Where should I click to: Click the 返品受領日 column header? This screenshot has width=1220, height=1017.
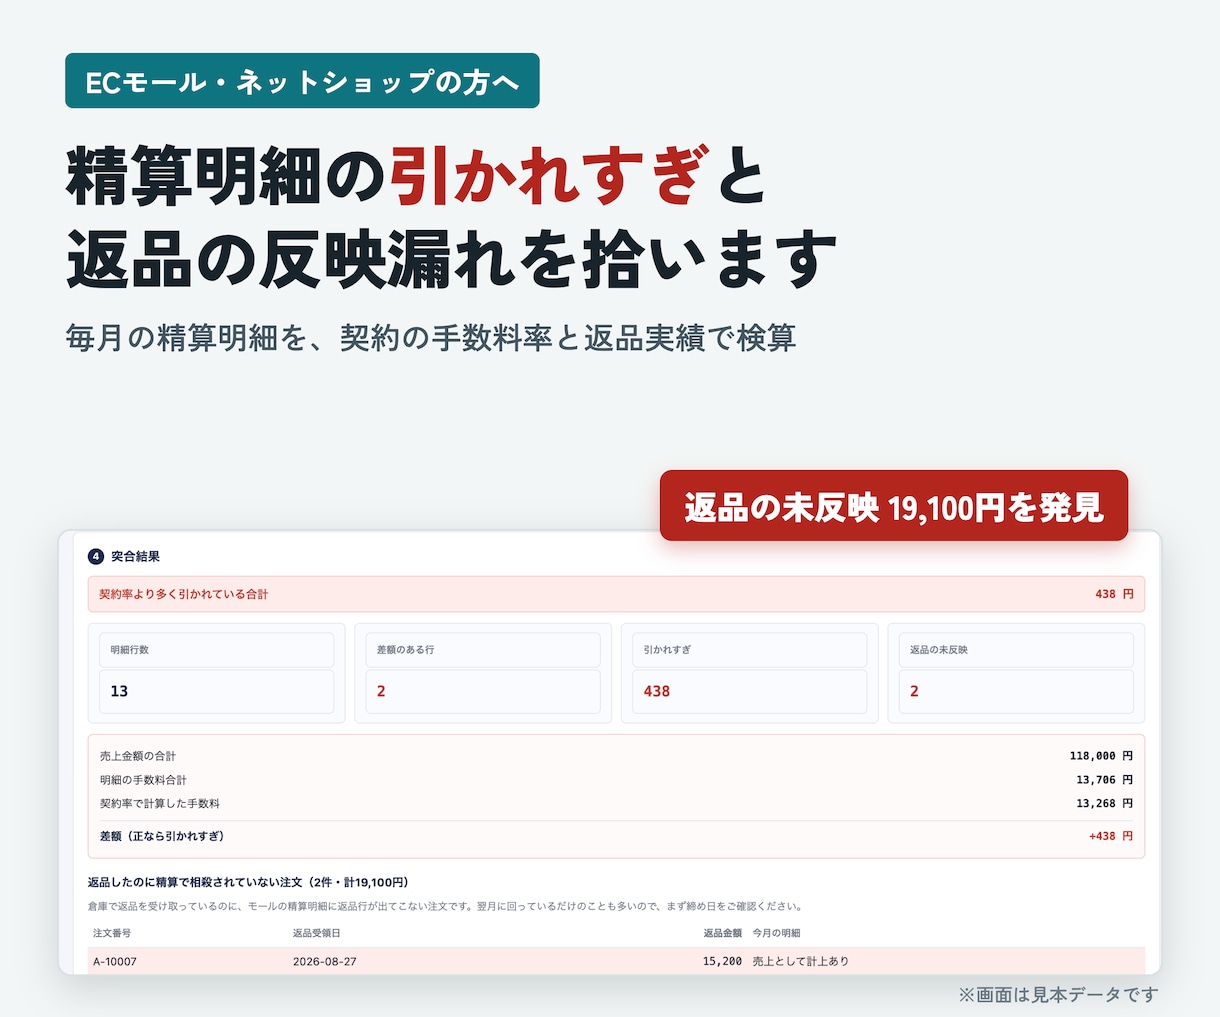click(x=317, y=933)
